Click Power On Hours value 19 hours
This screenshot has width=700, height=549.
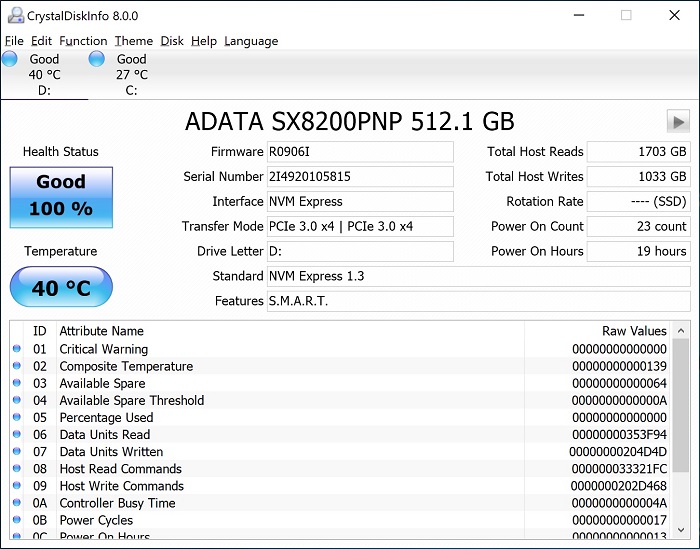(x=639, y=251)
